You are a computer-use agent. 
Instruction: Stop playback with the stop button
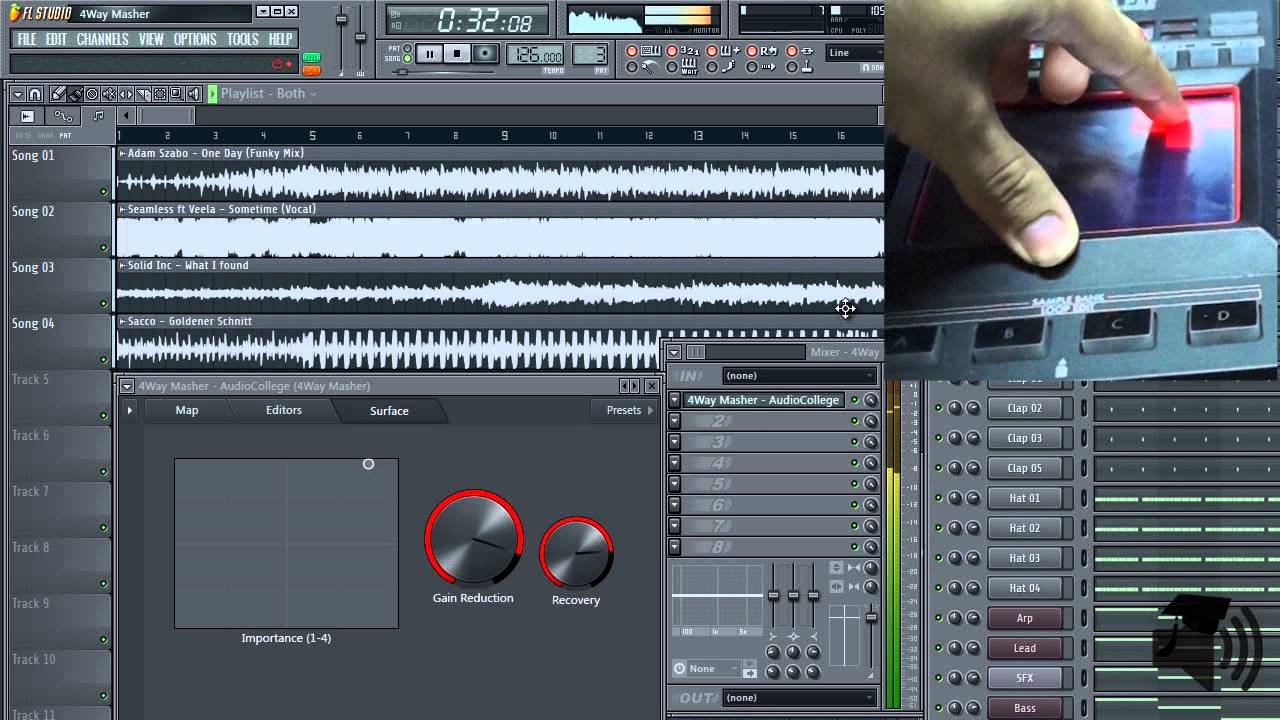[x=457, y=54]
